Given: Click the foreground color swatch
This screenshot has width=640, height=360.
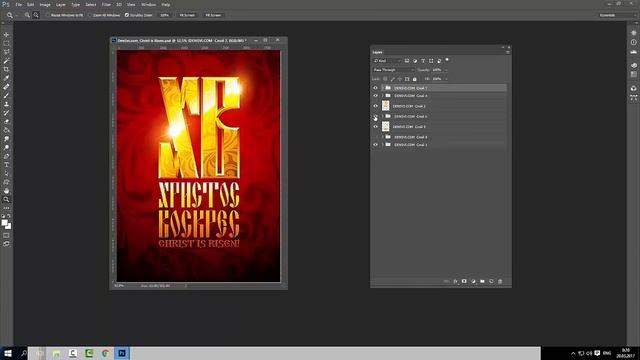Looking at the screenshot, I should [x=4, y=223].
